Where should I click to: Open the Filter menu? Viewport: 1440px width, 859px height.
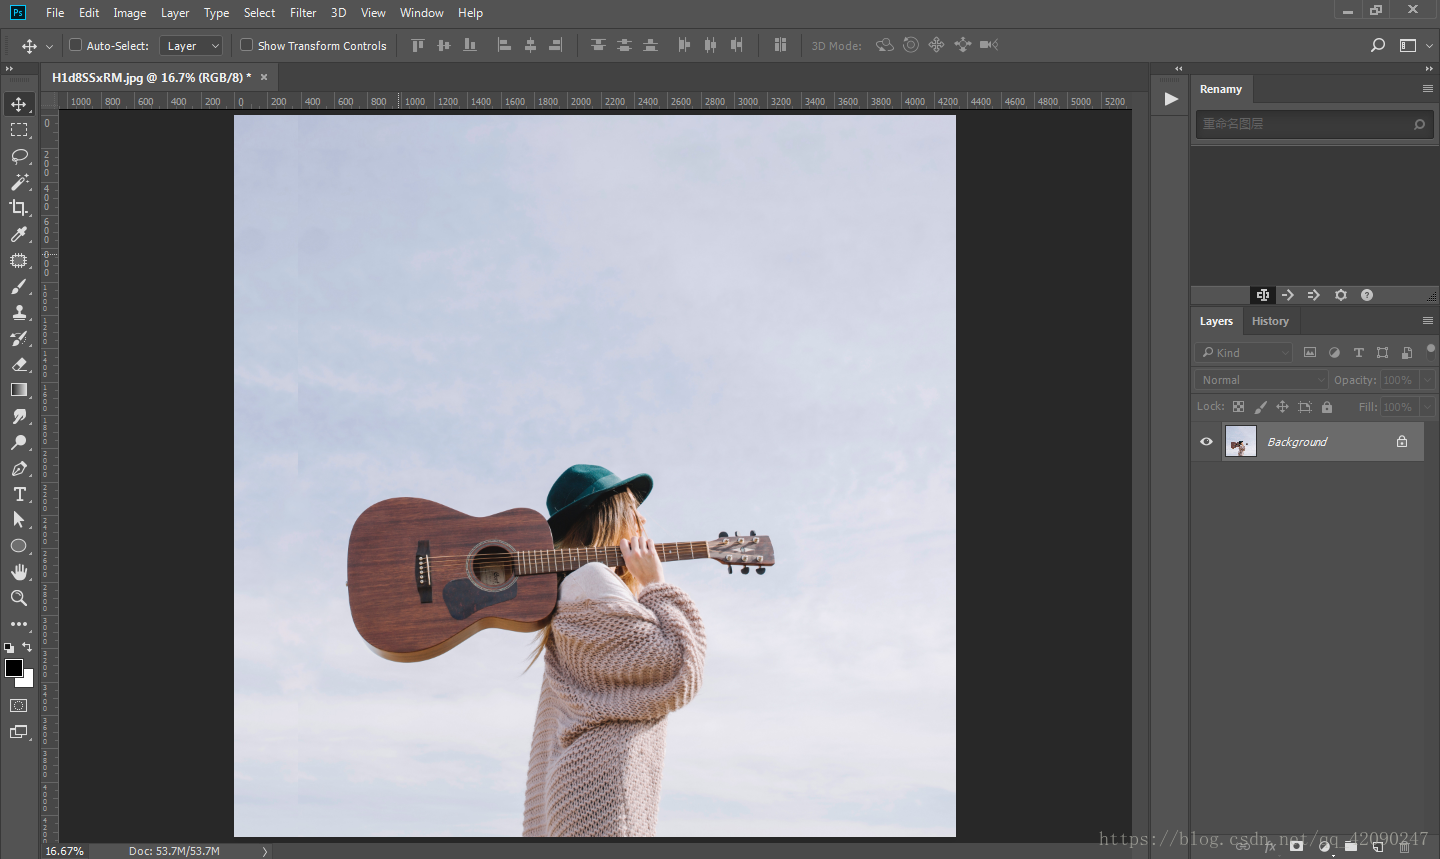[x=303, y=13]
